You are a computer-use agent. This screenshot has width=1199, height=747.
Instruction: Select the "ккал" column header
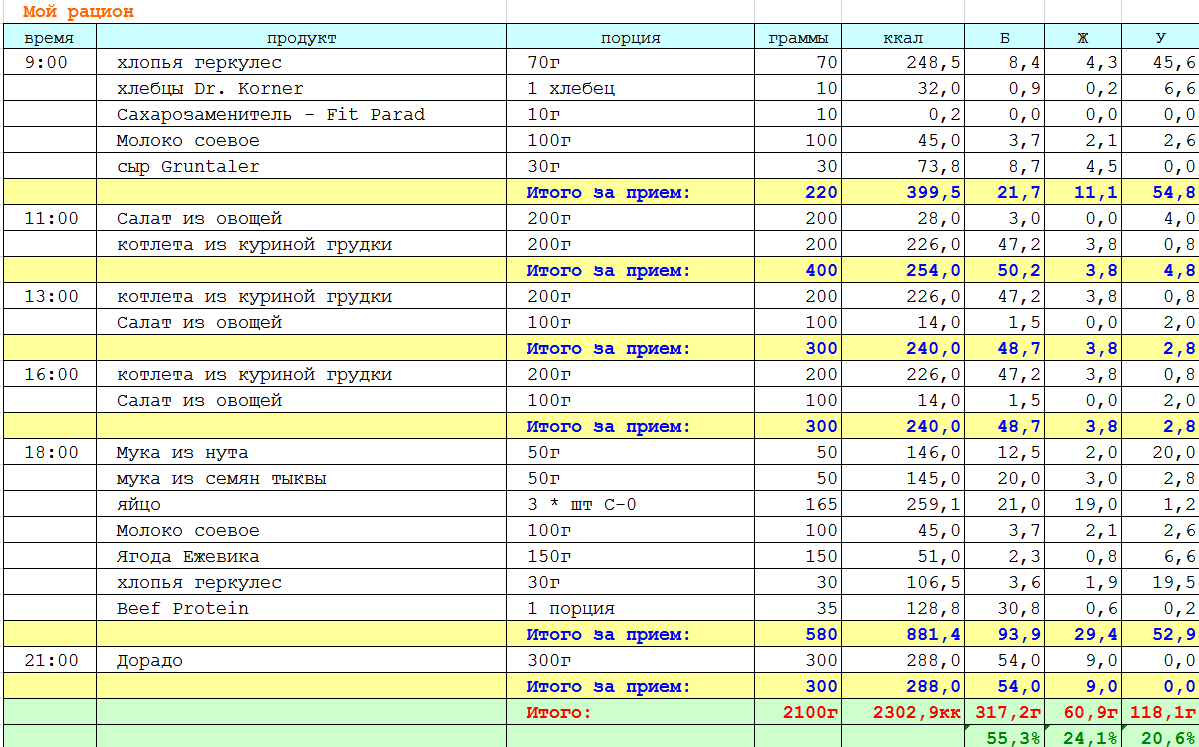coord(902,38)
